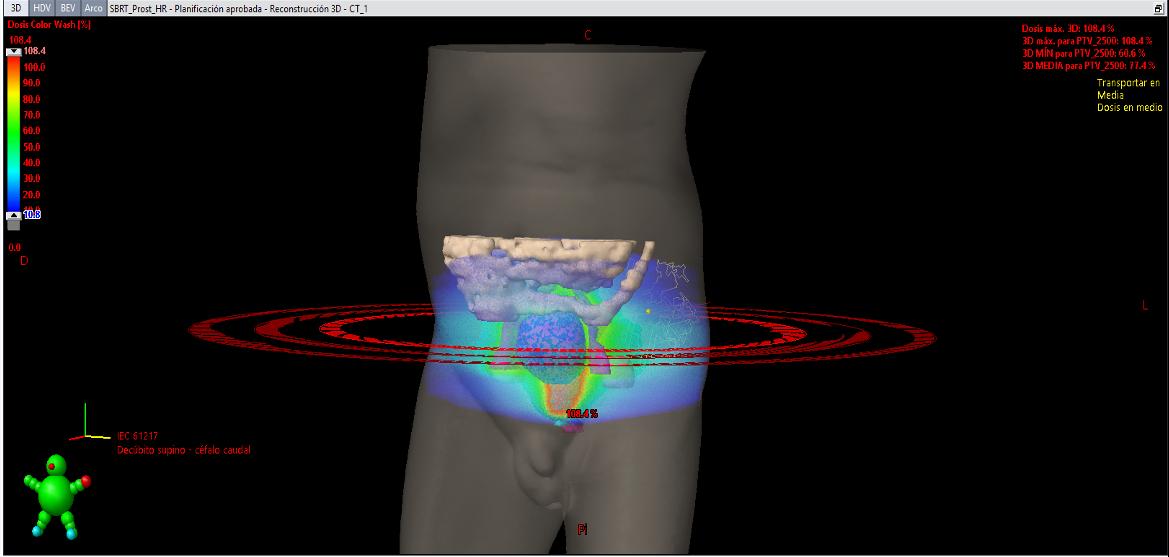Open the BEV tab
Screen dimensions: 1169x557
tap(68, 8)
